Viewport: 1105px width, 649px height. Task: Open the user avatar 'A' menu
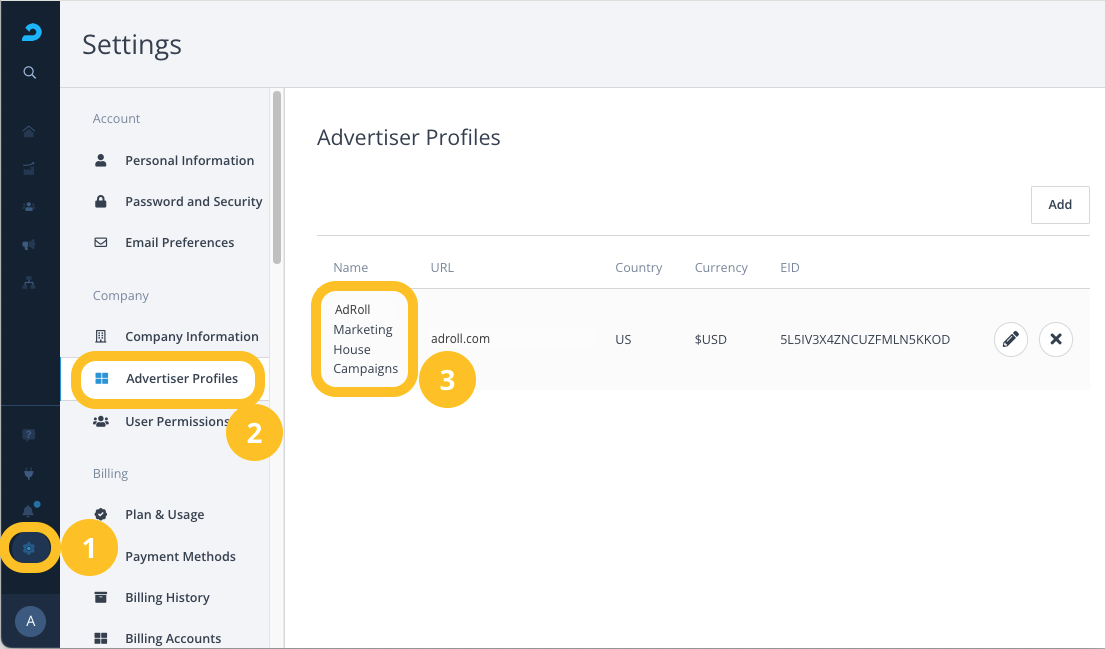click(30, 622)
